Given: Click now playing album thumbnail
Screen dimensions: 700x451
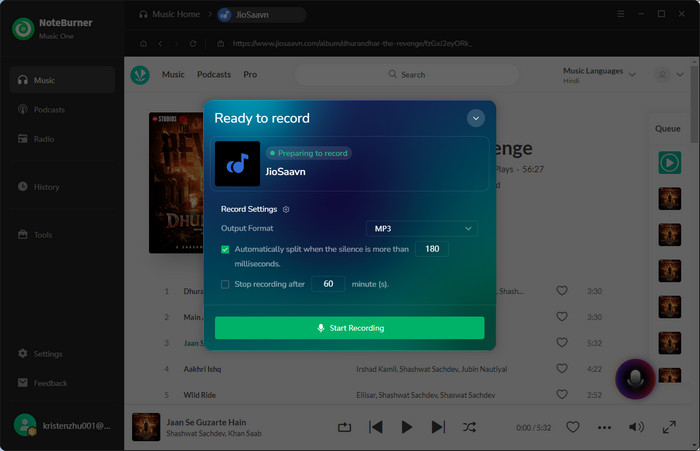Looking at the screenshot, I should tap(146, 427).
